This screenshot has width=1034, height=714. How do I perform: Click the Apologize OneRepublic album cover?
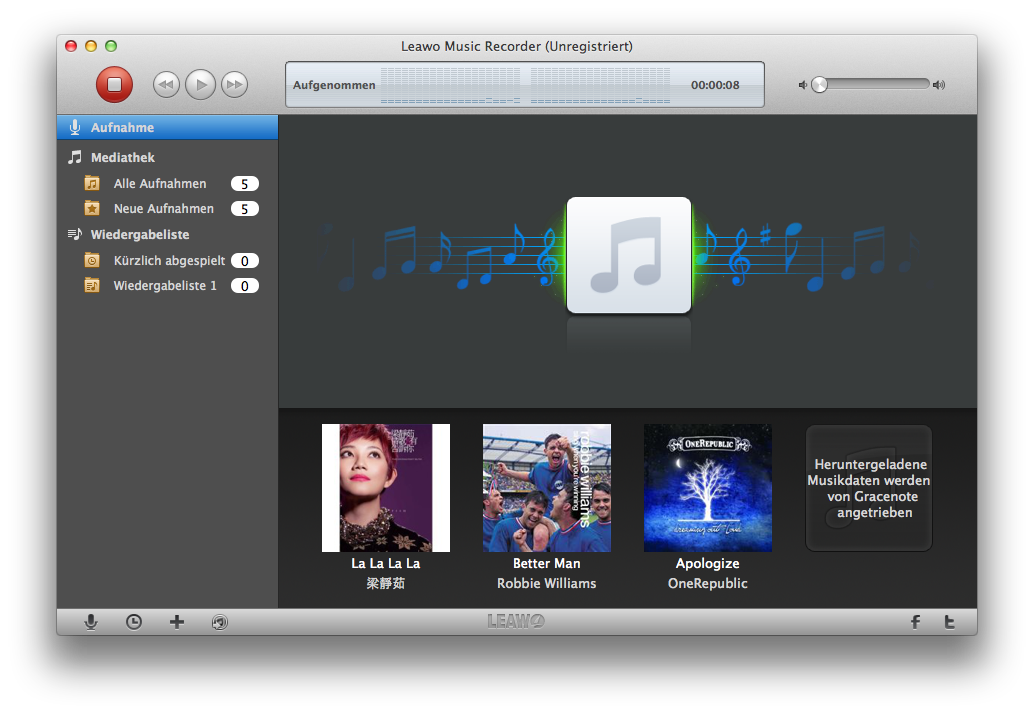click(x=707, y=488)
